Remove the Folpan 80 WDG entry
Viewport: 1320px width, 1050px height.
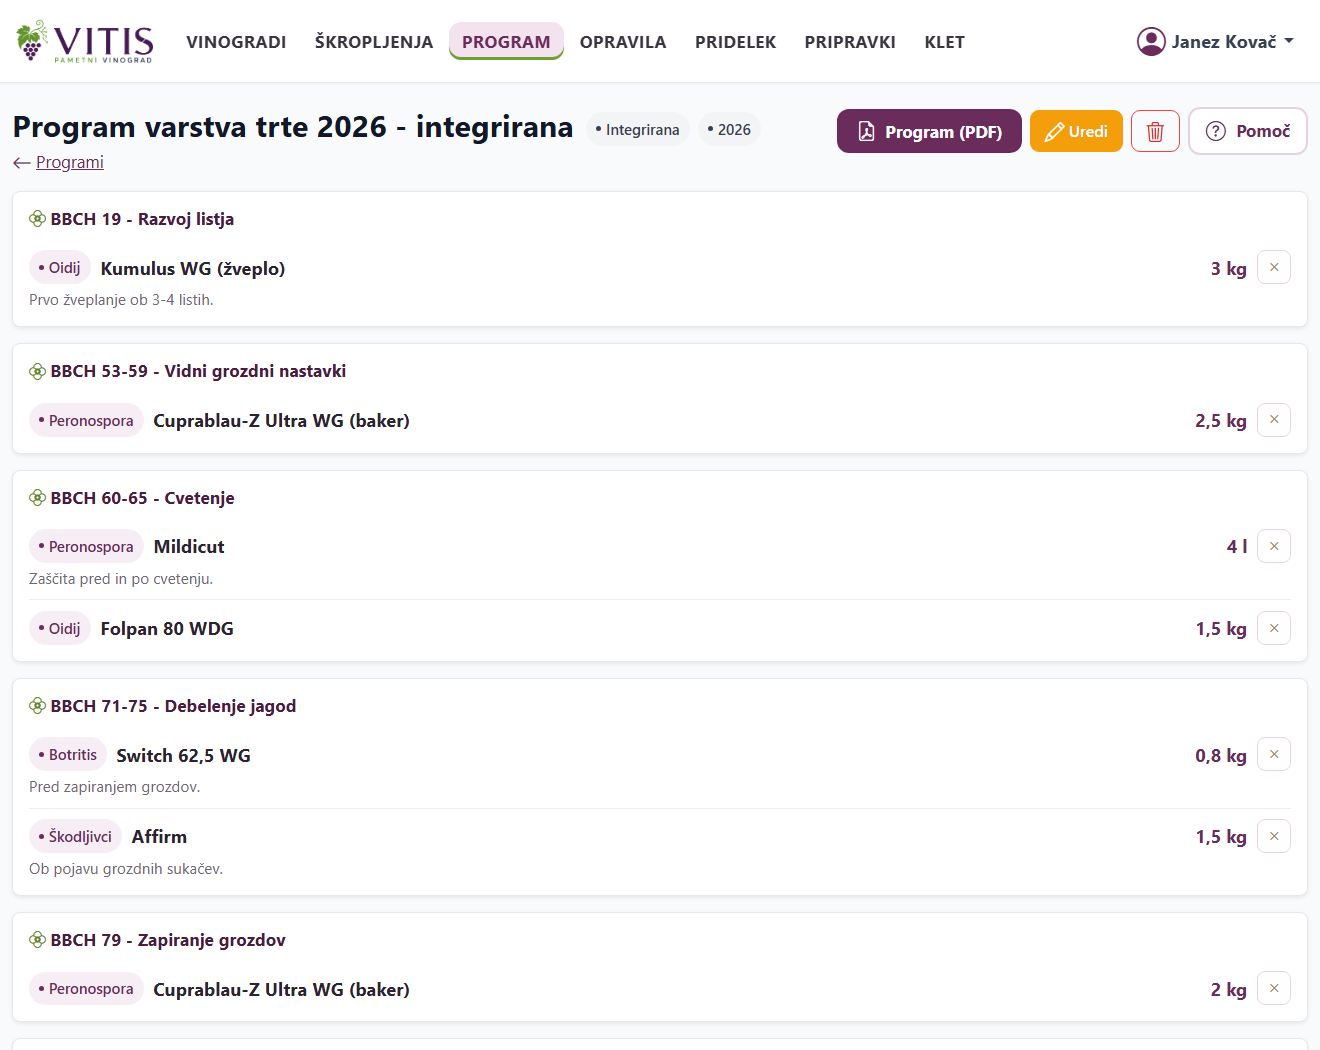coord(1274,628)
